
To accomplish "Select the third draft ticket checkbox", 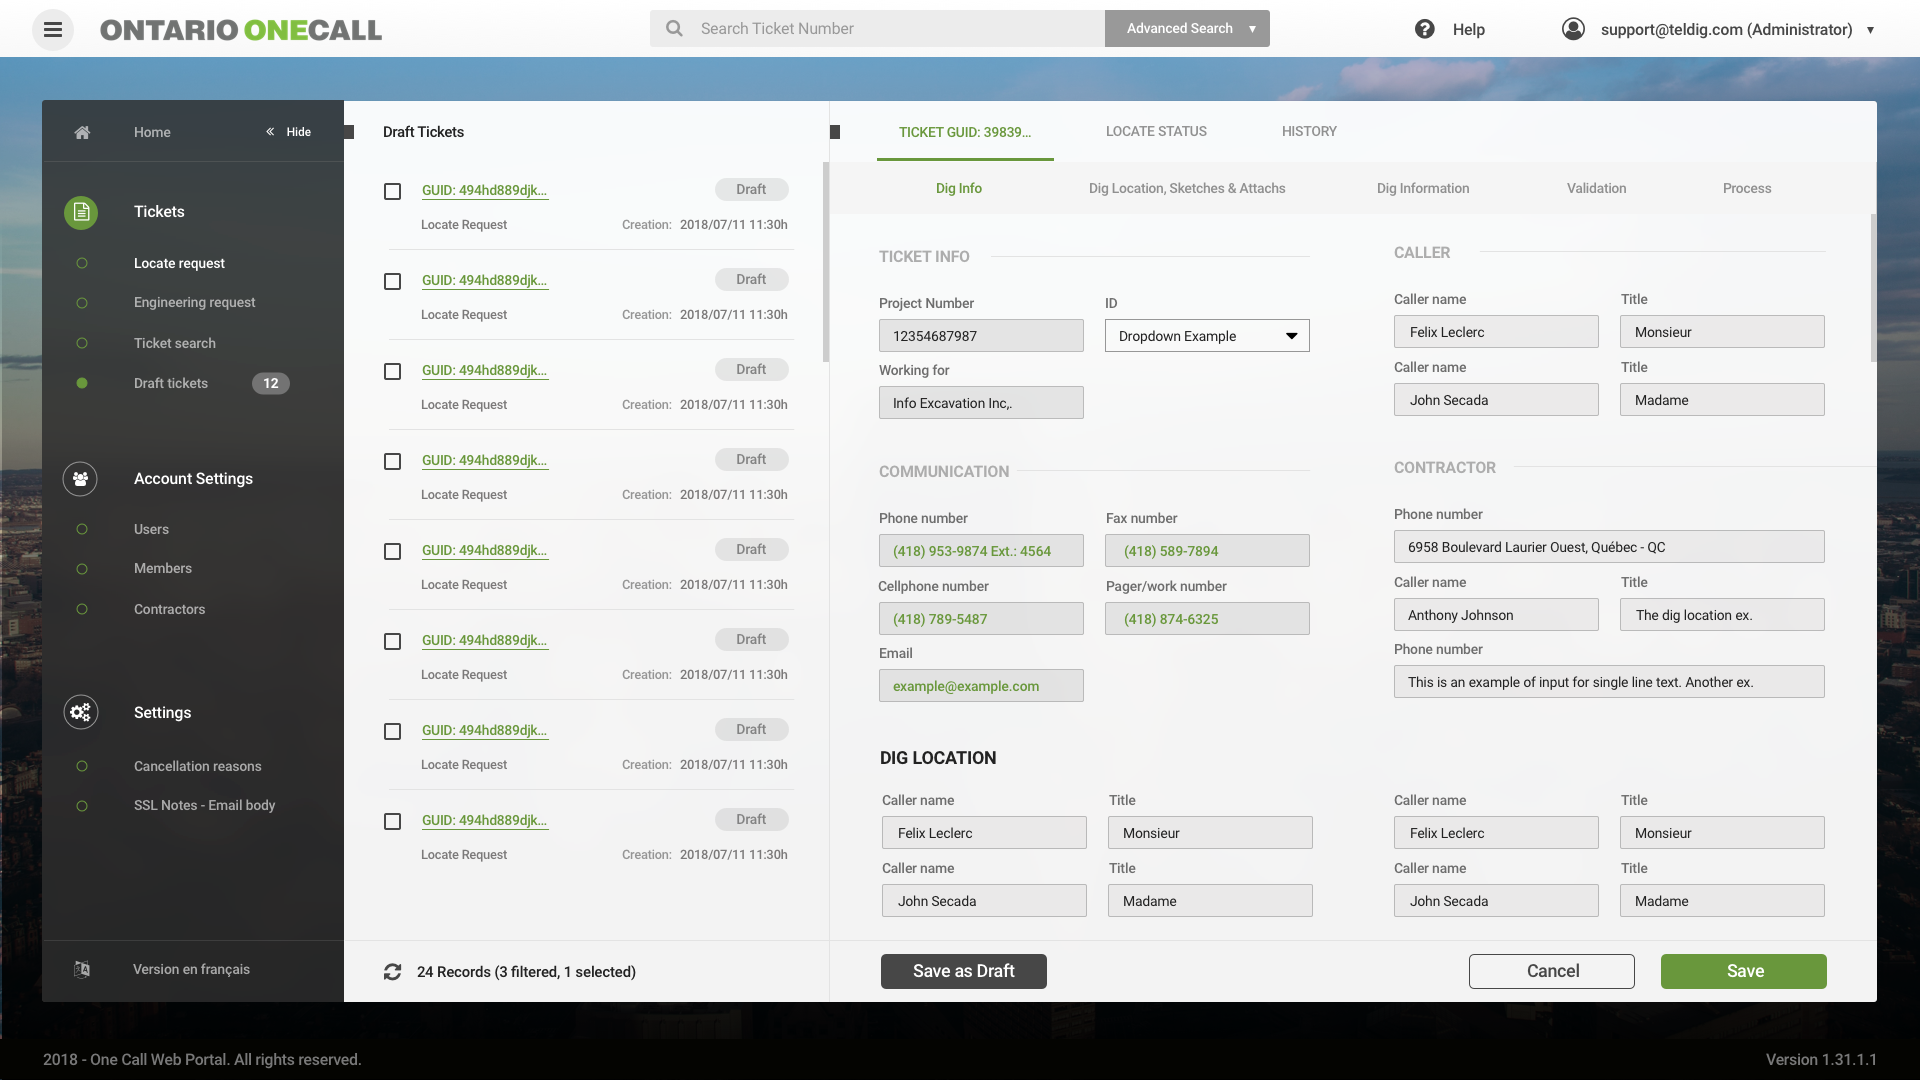I will pos(393,371).
